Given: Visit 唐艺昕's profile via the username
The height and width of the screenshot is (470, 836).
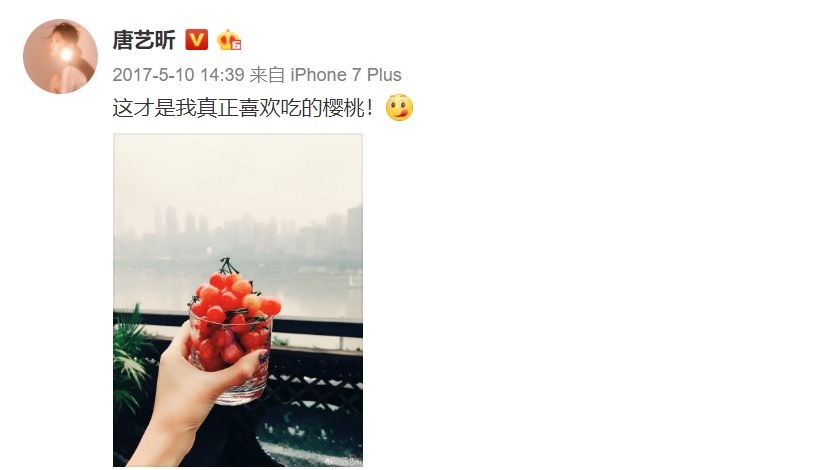Looking at the screenshot, I should click(143, 40).
